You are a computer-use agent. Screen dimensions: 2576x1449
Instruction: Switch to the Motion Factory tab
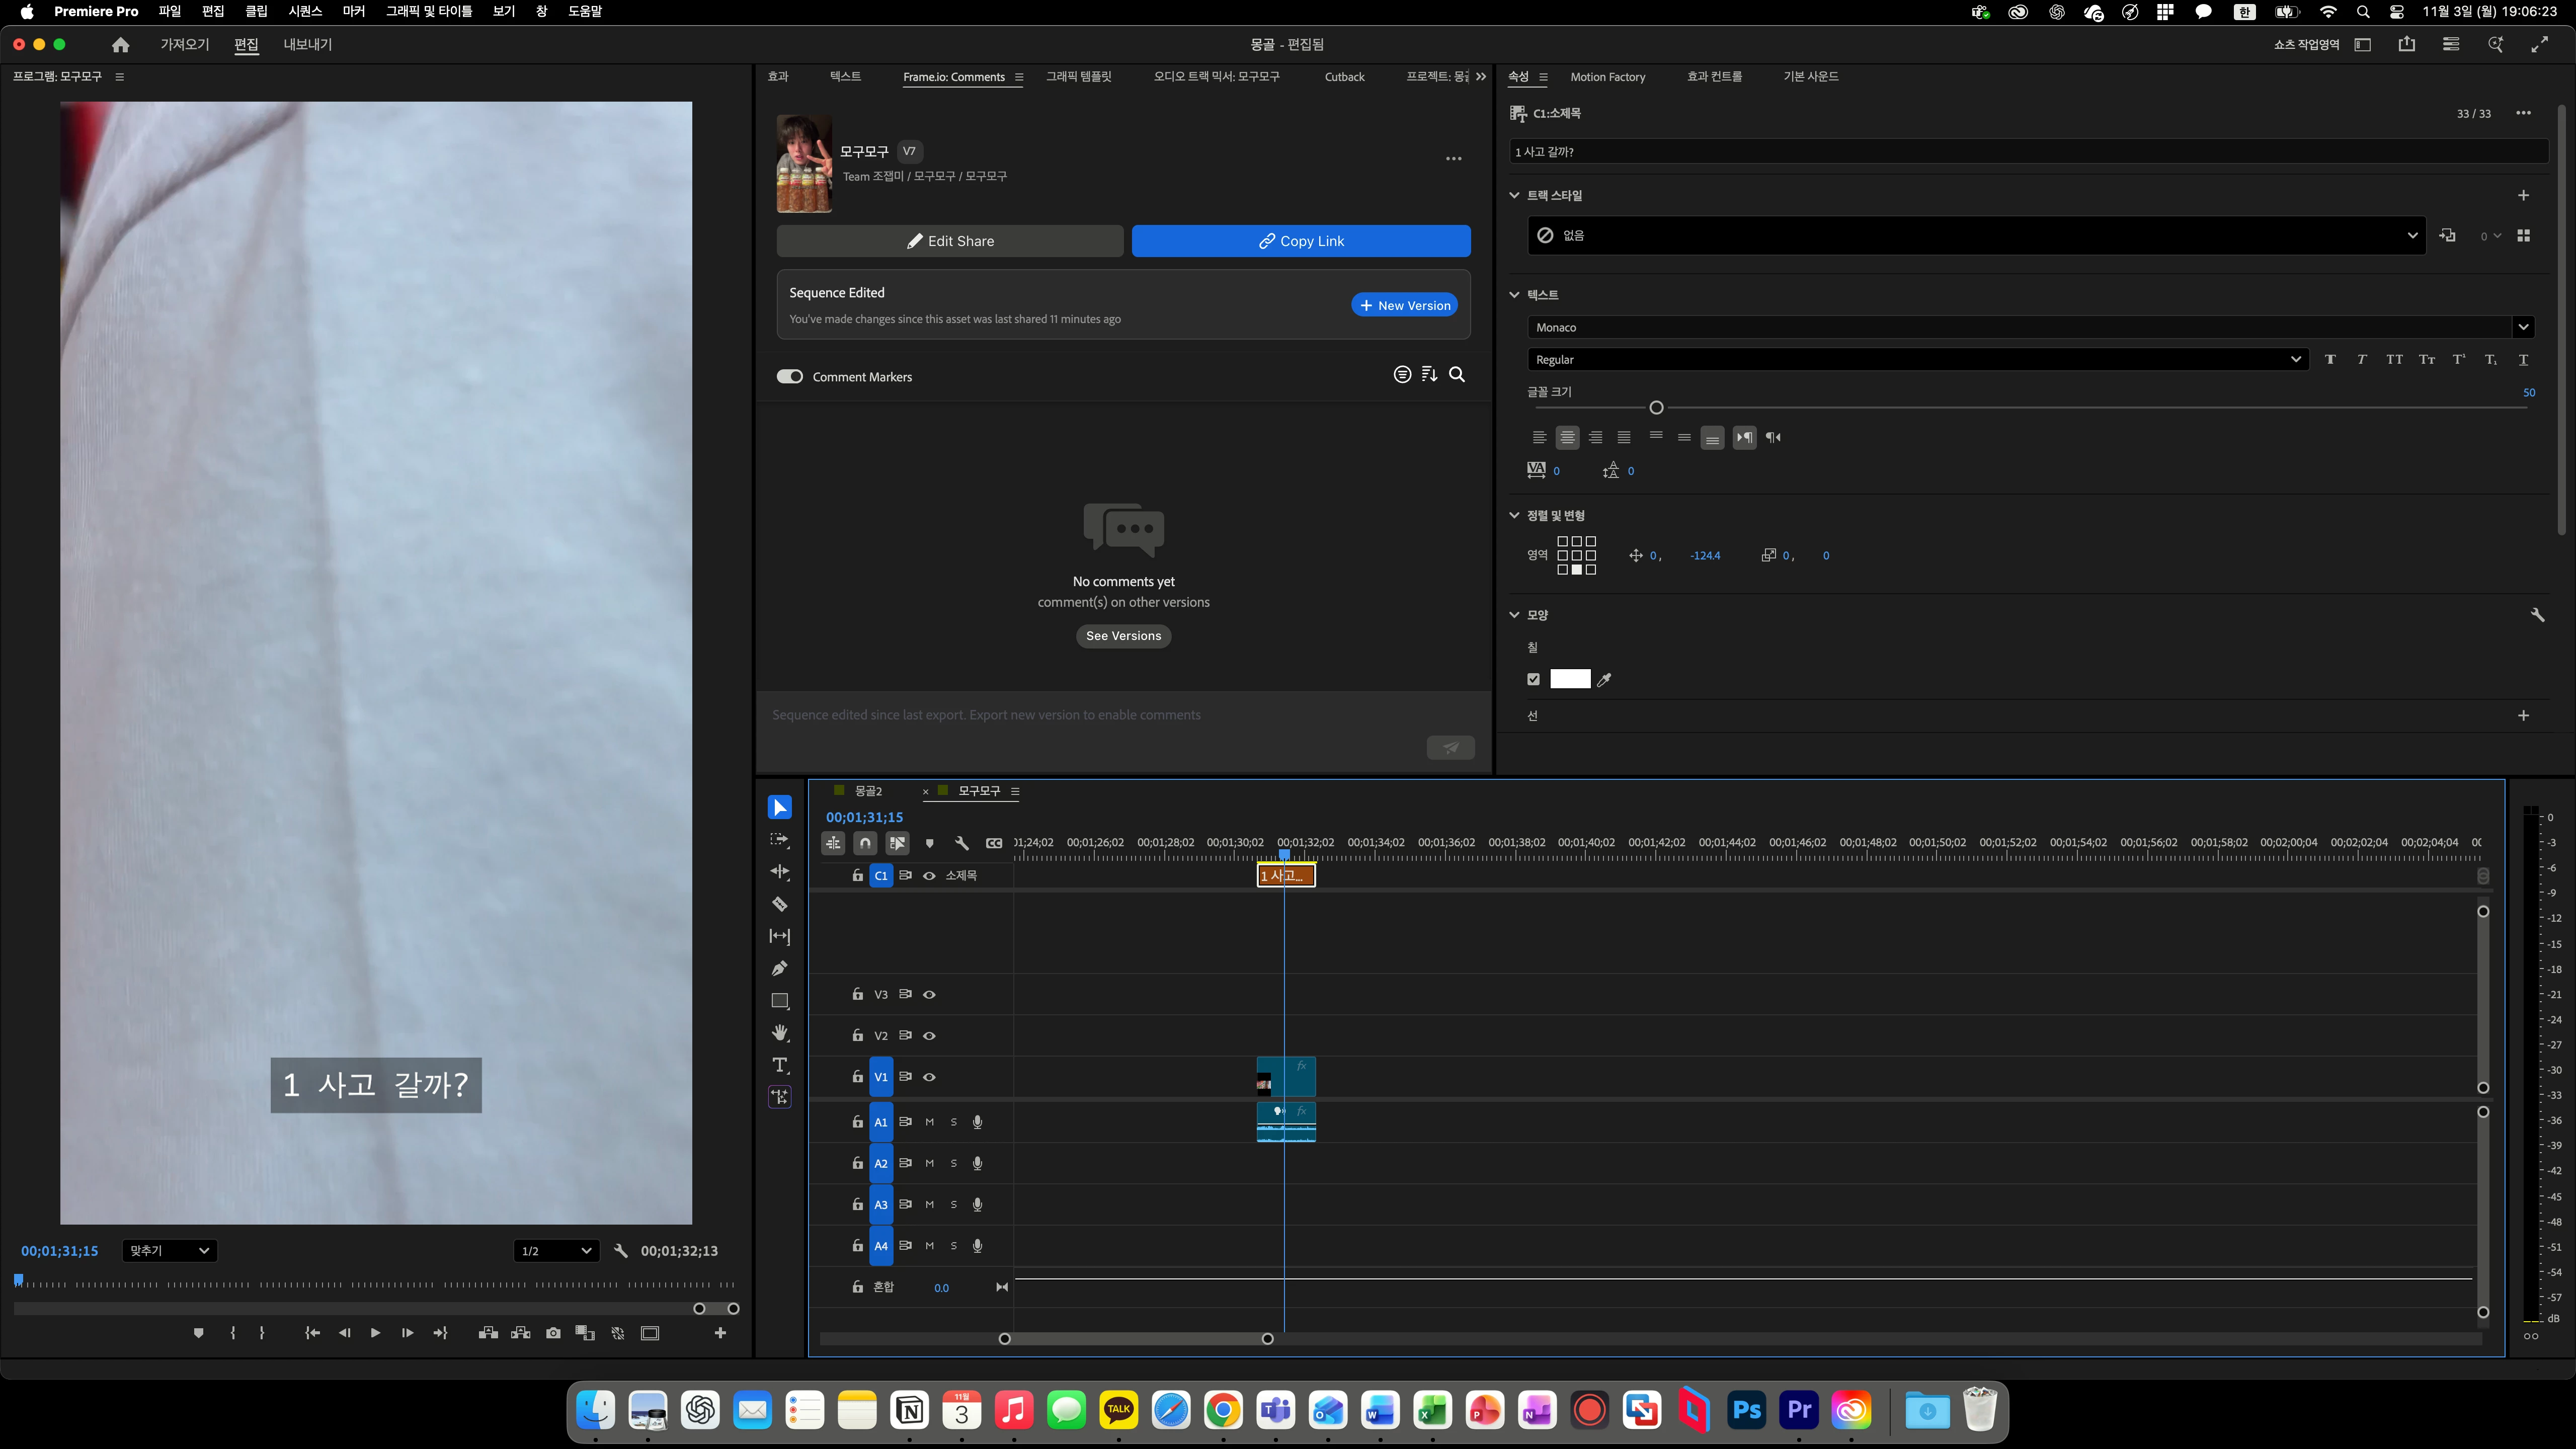(1607, 77)
